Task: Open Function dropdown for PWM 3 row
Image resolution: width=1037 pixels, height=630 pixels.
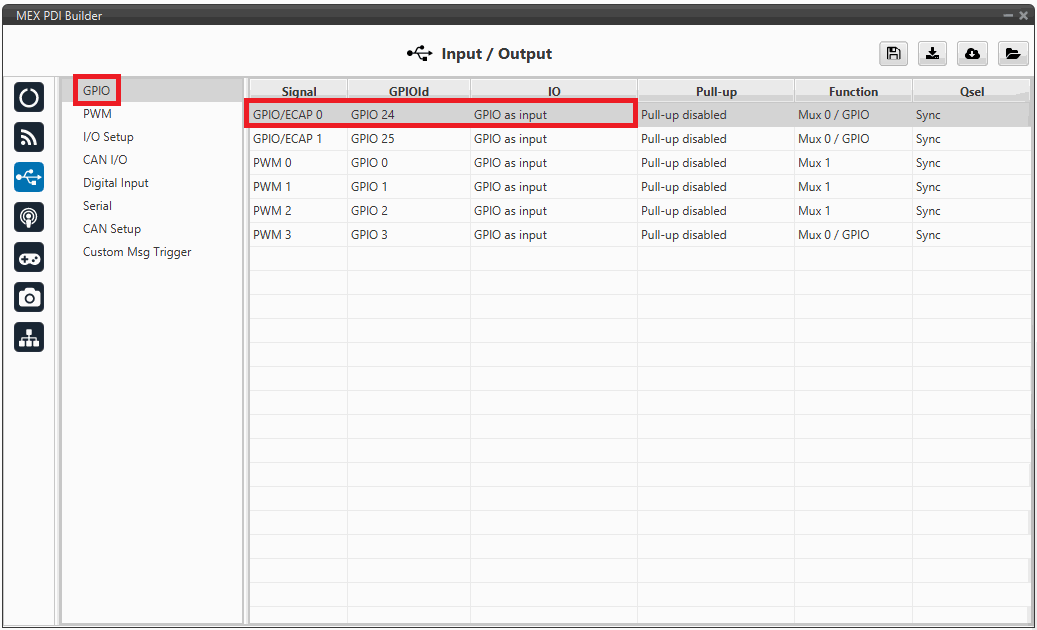Action: 852,235
